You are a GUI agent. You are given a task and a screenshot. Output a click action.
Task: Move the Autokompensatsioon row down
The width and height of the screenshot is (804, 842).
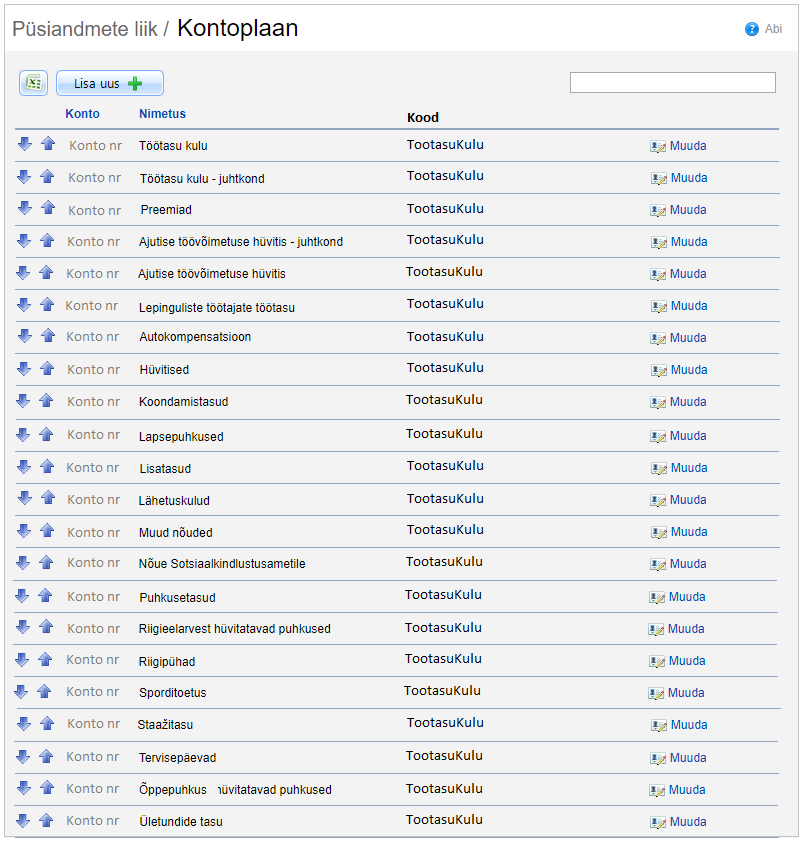(24, 336)
